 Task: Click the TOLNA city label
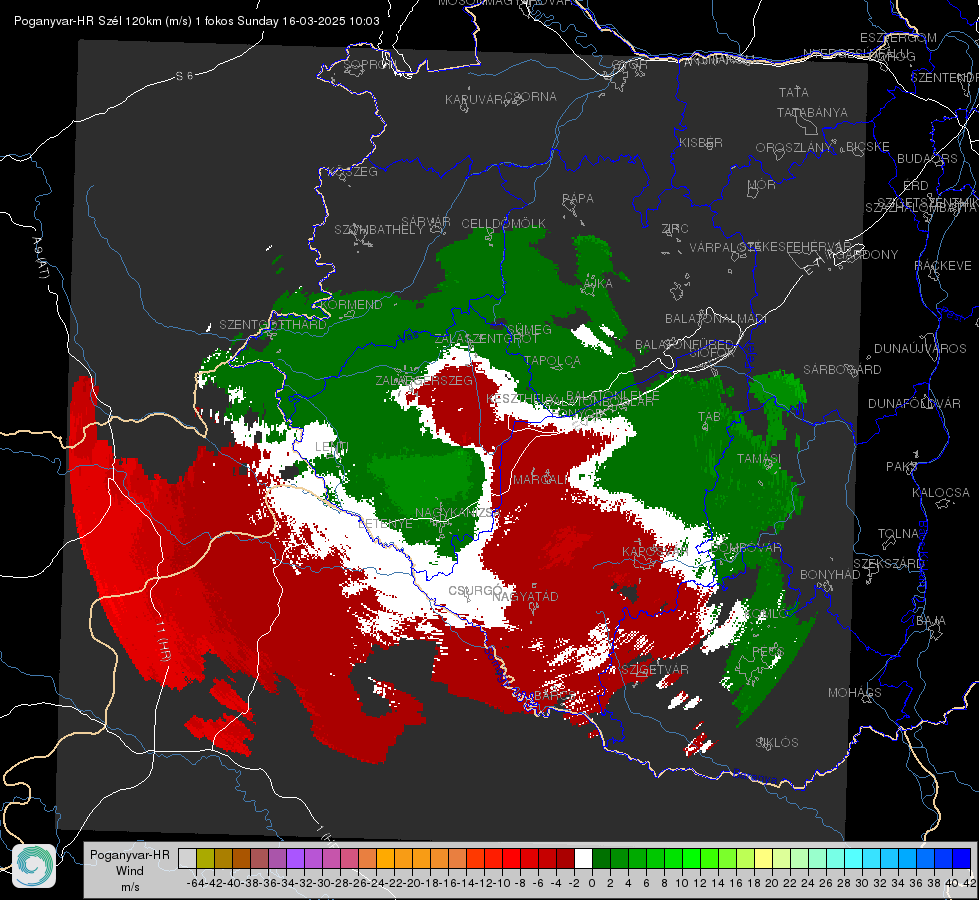pyautogui.click(x=898, y=533)
